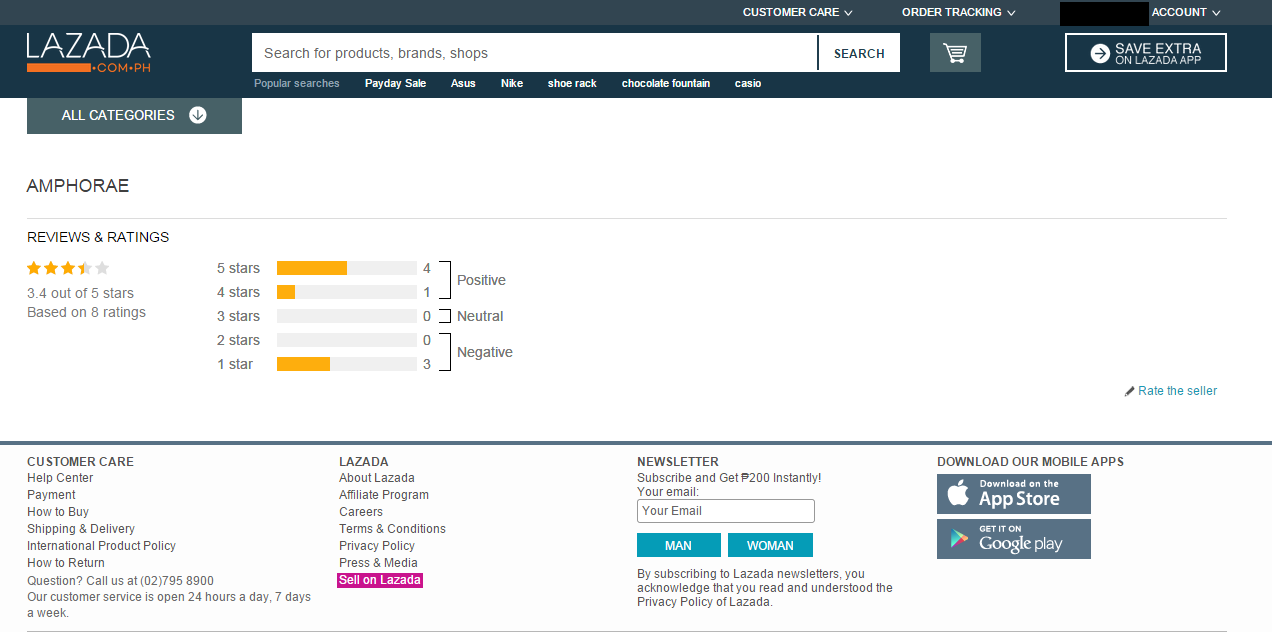Screen dimensions: 1272x632
Task: Click the 2 stars rating bar
Action: pyautogui.click(x=347, y=340)
